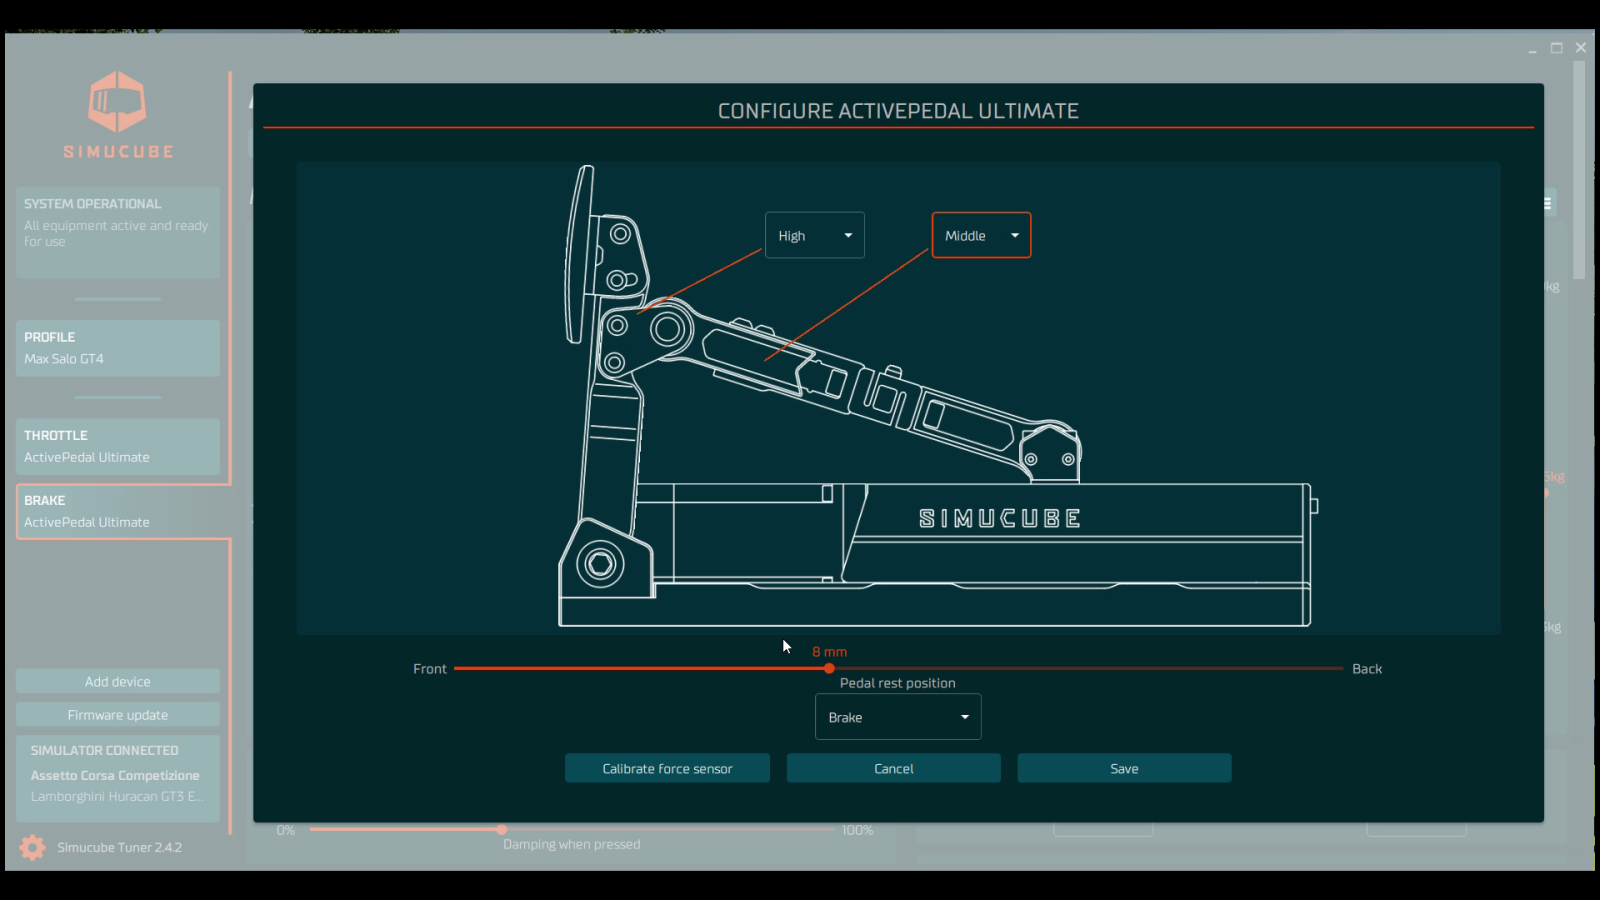Click Simucube Tuner 2.4.2 version text
Image resolution: width=1600 pixels, height=900 pixels.
click(x=119, y=847)
